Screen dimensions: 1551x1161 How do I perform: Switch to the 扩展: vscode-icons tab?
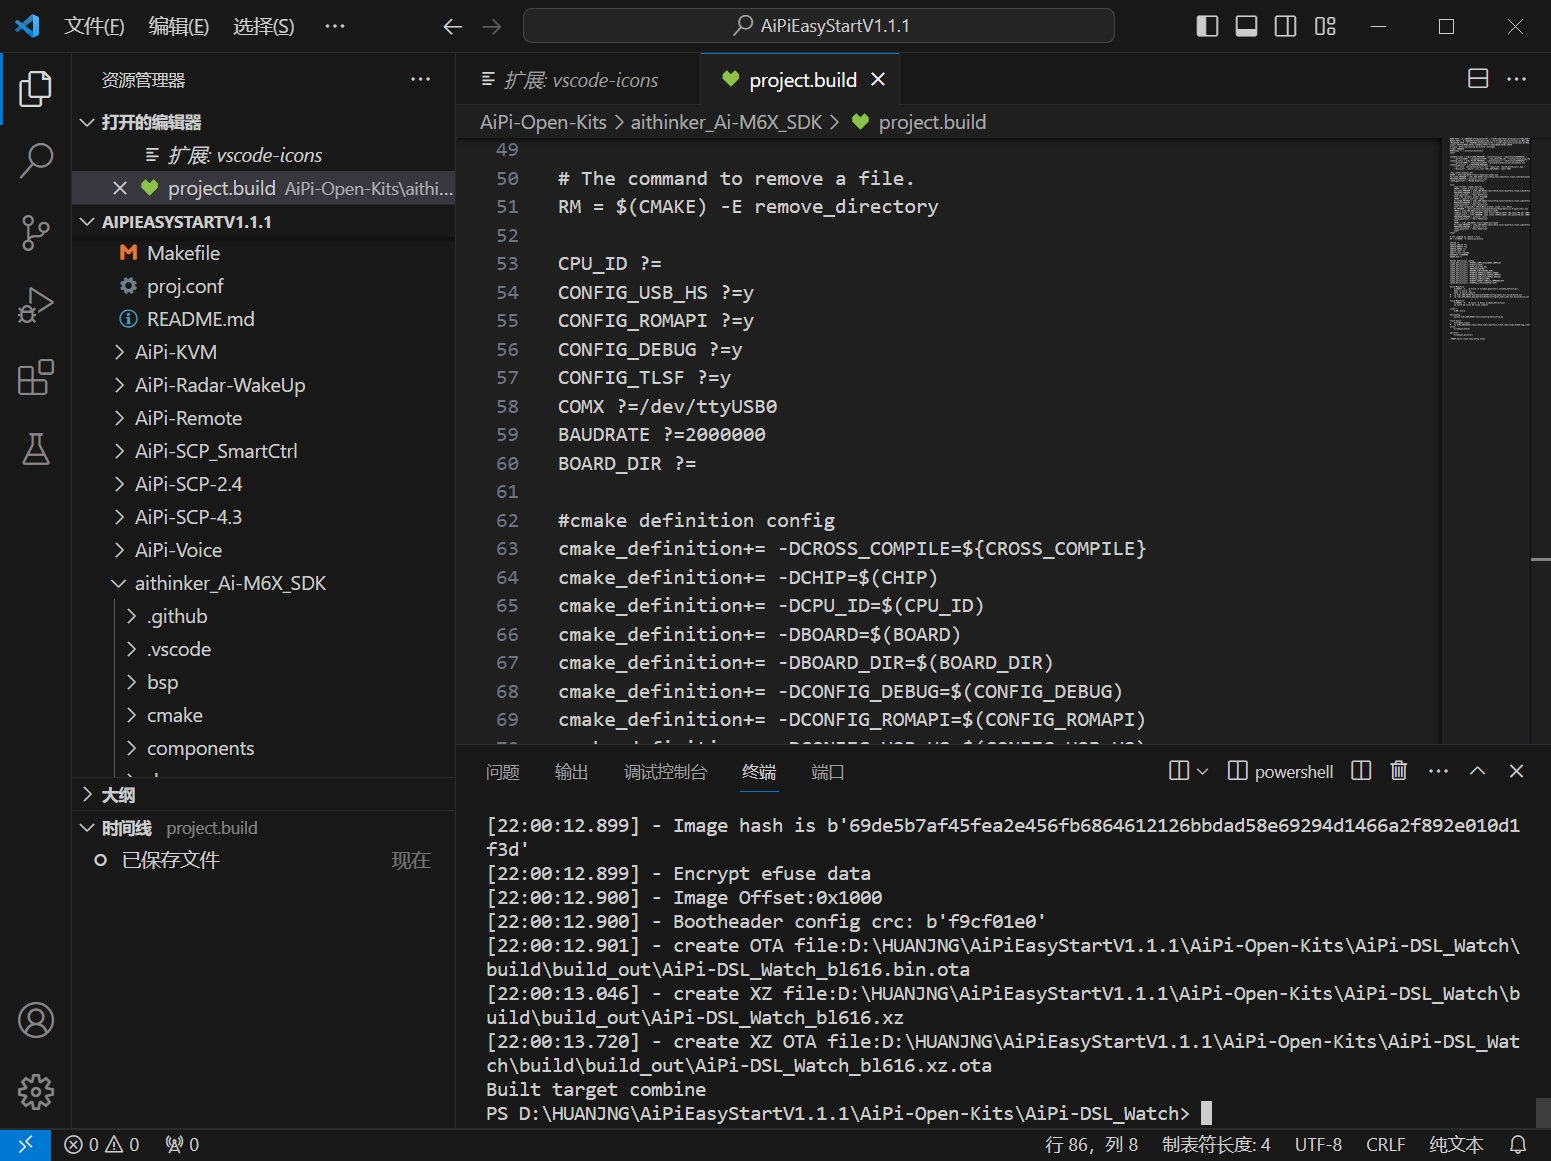[579, 80]
